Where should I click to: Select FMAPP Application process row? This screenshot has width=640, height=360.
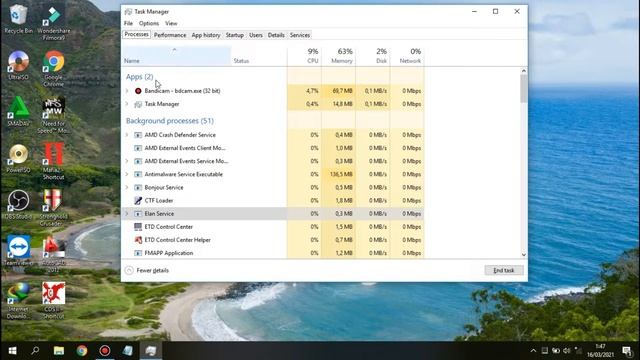[273, 253]
